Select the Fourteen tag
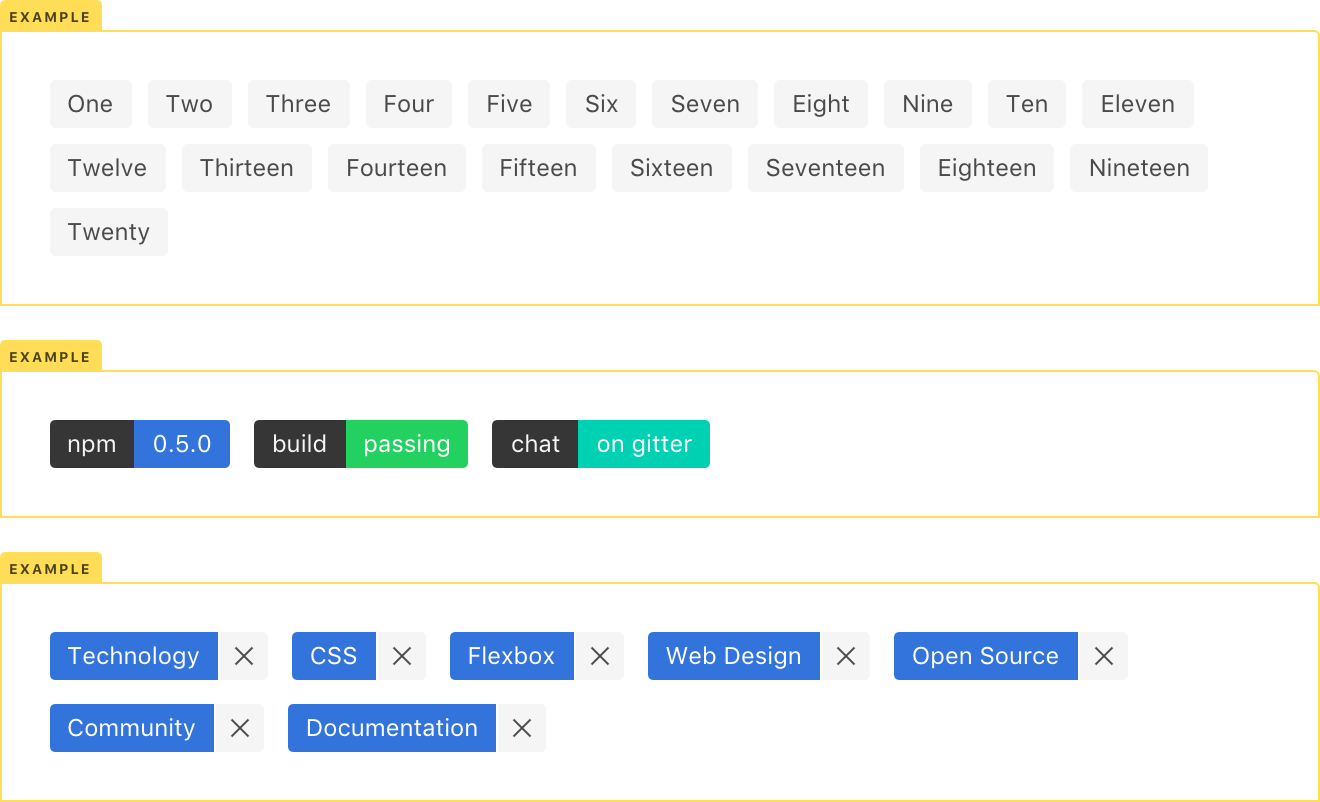1320x802 pixels. 396,168
